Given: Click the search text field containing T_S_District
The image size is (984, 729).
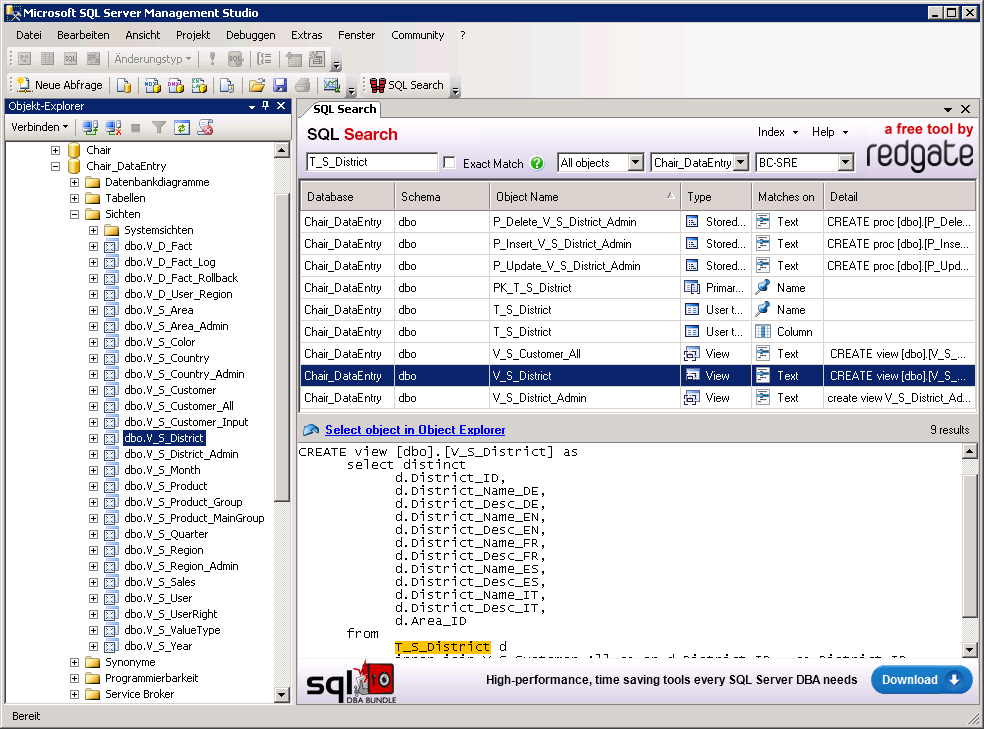Looking at the screenshot, I should coord(372,162).
